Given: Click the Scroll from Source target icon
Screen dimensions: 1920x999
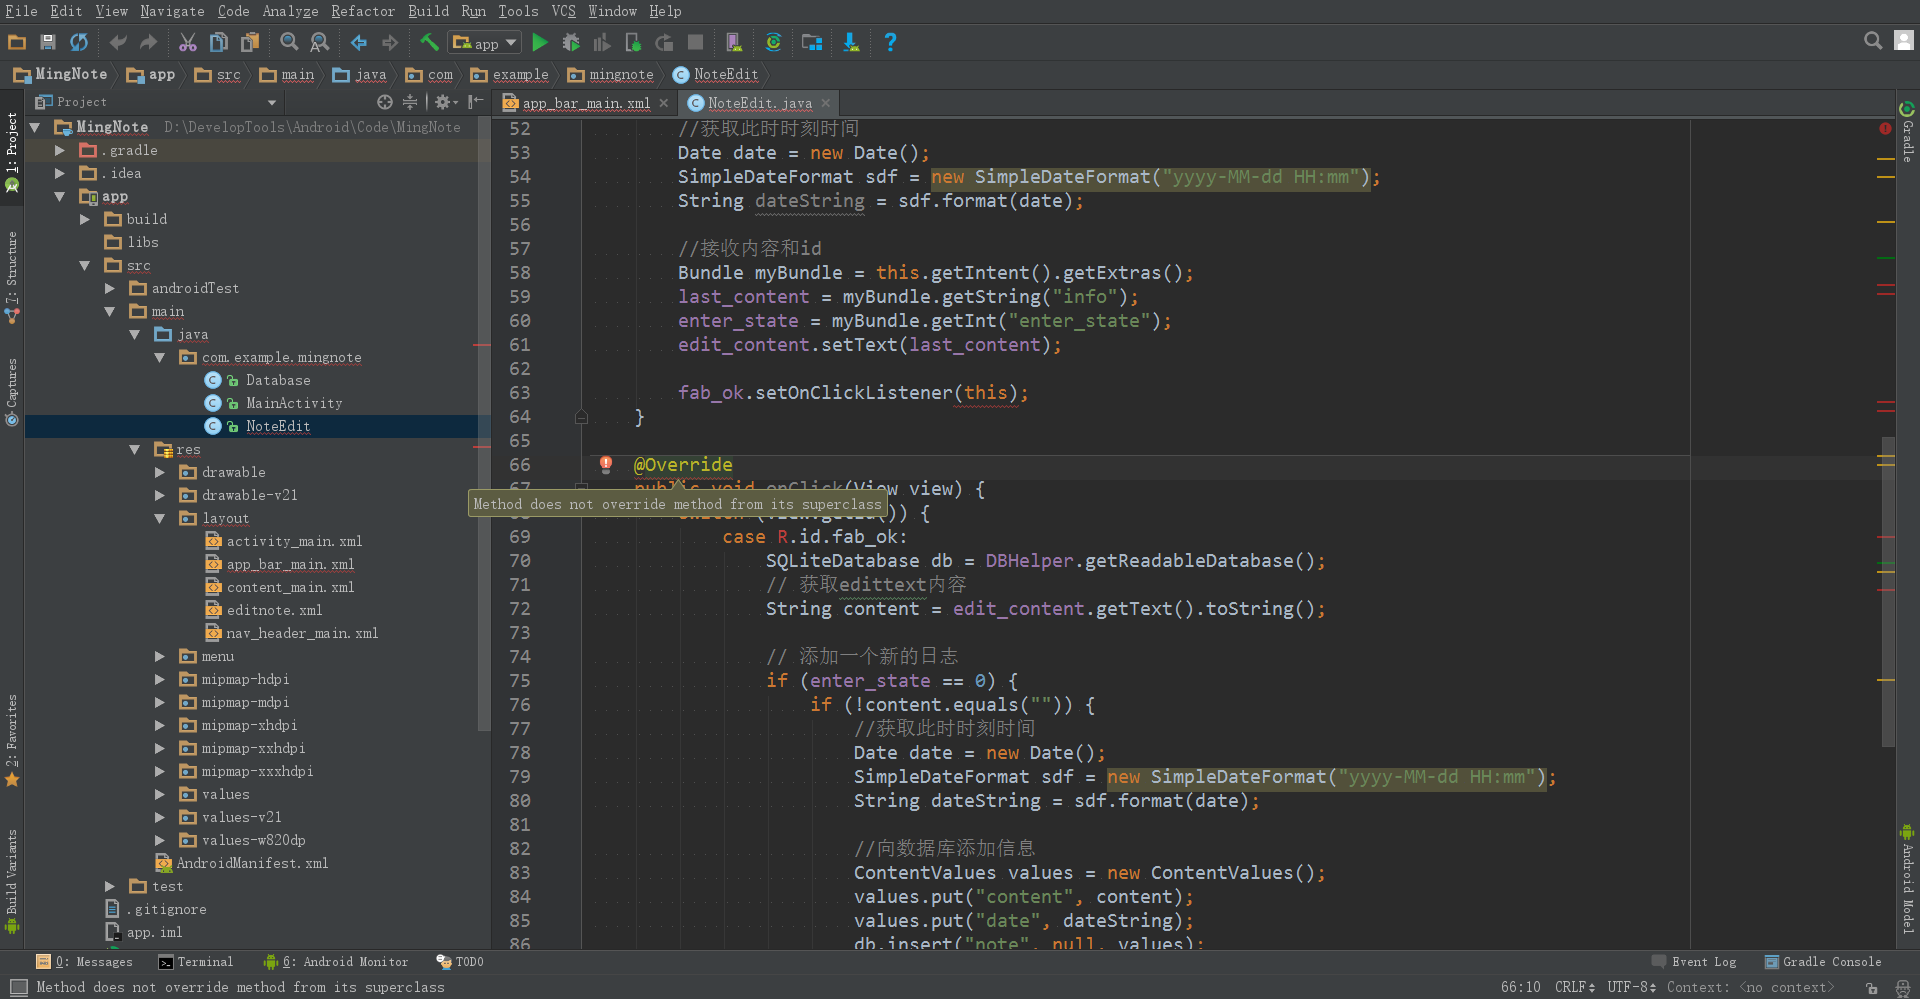Looking at the screenshot, I should [385, 102].
